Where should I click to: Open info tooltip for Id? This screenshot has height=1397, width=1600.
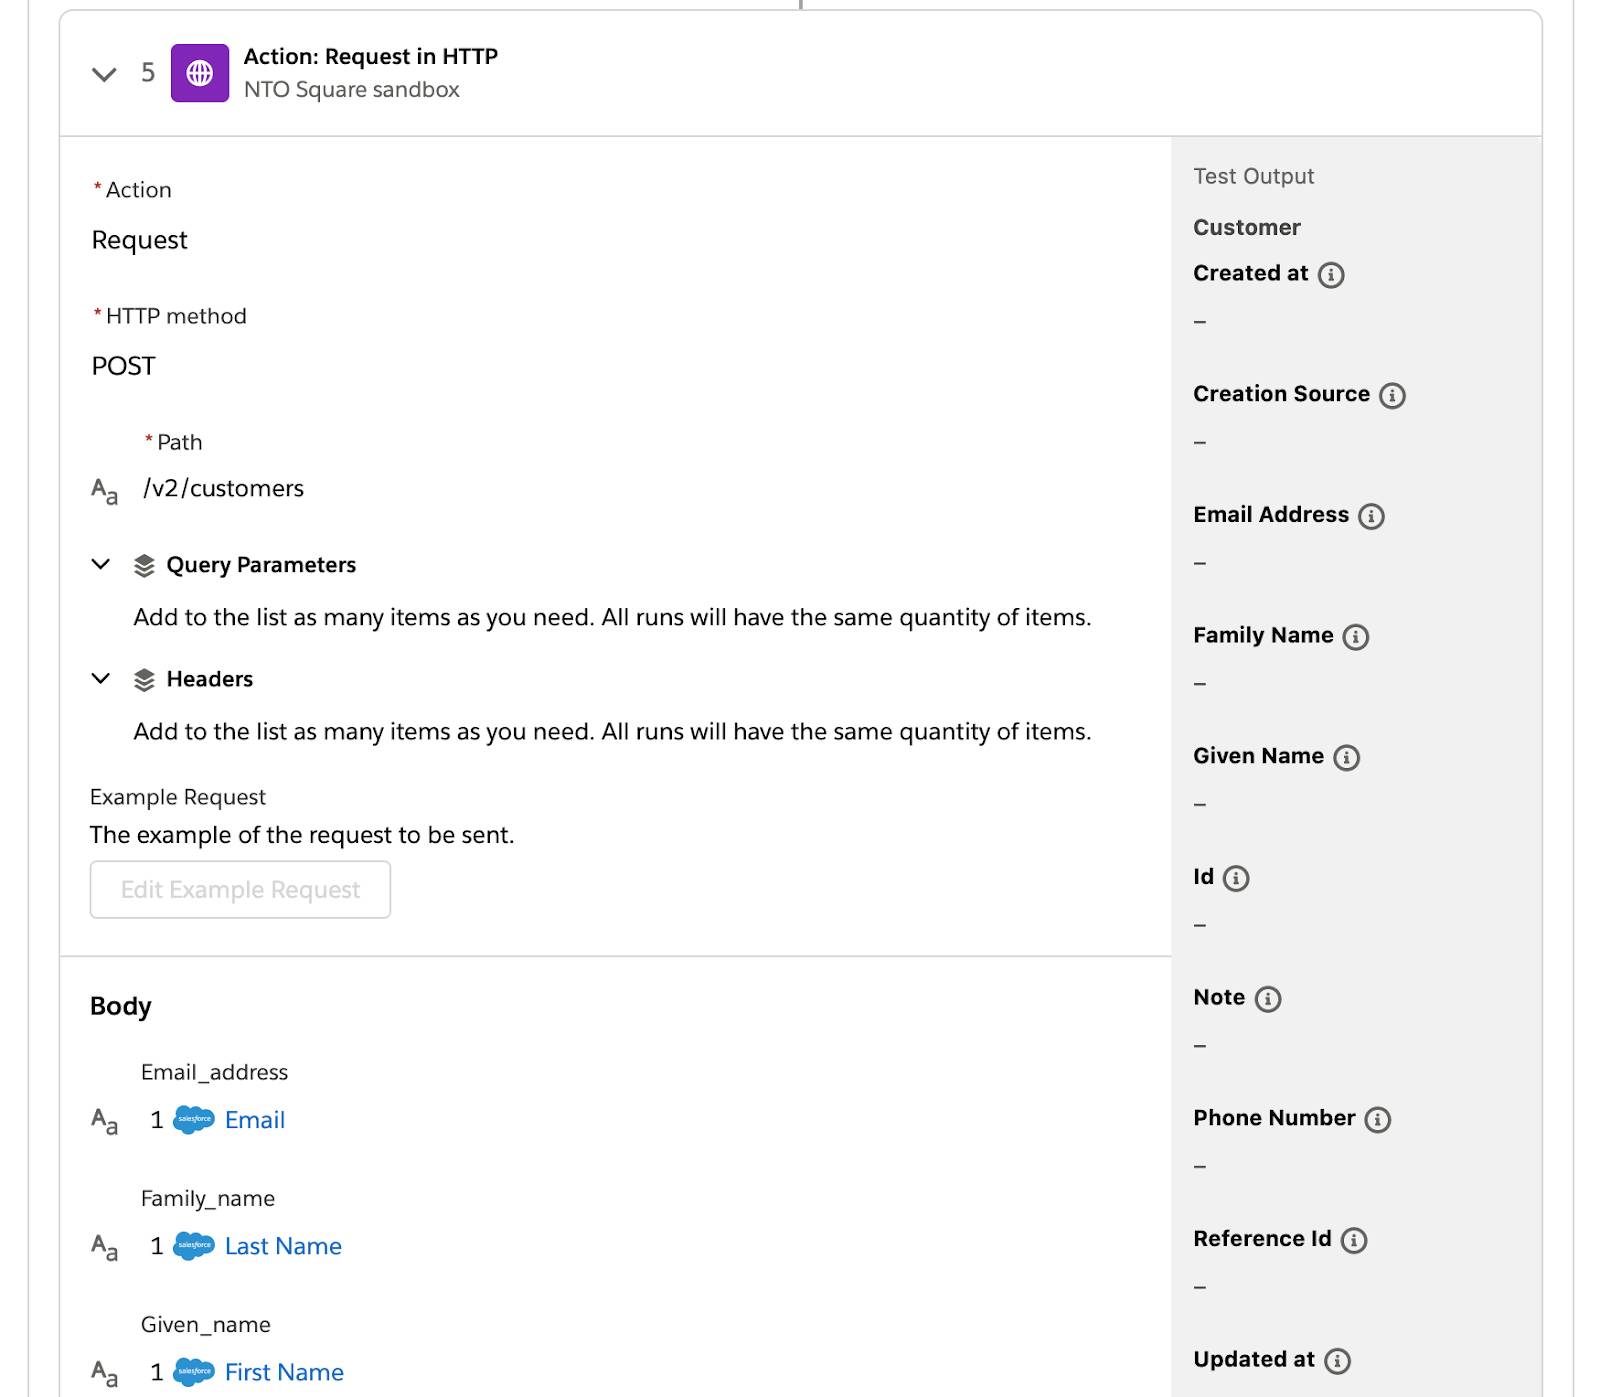1236,878
